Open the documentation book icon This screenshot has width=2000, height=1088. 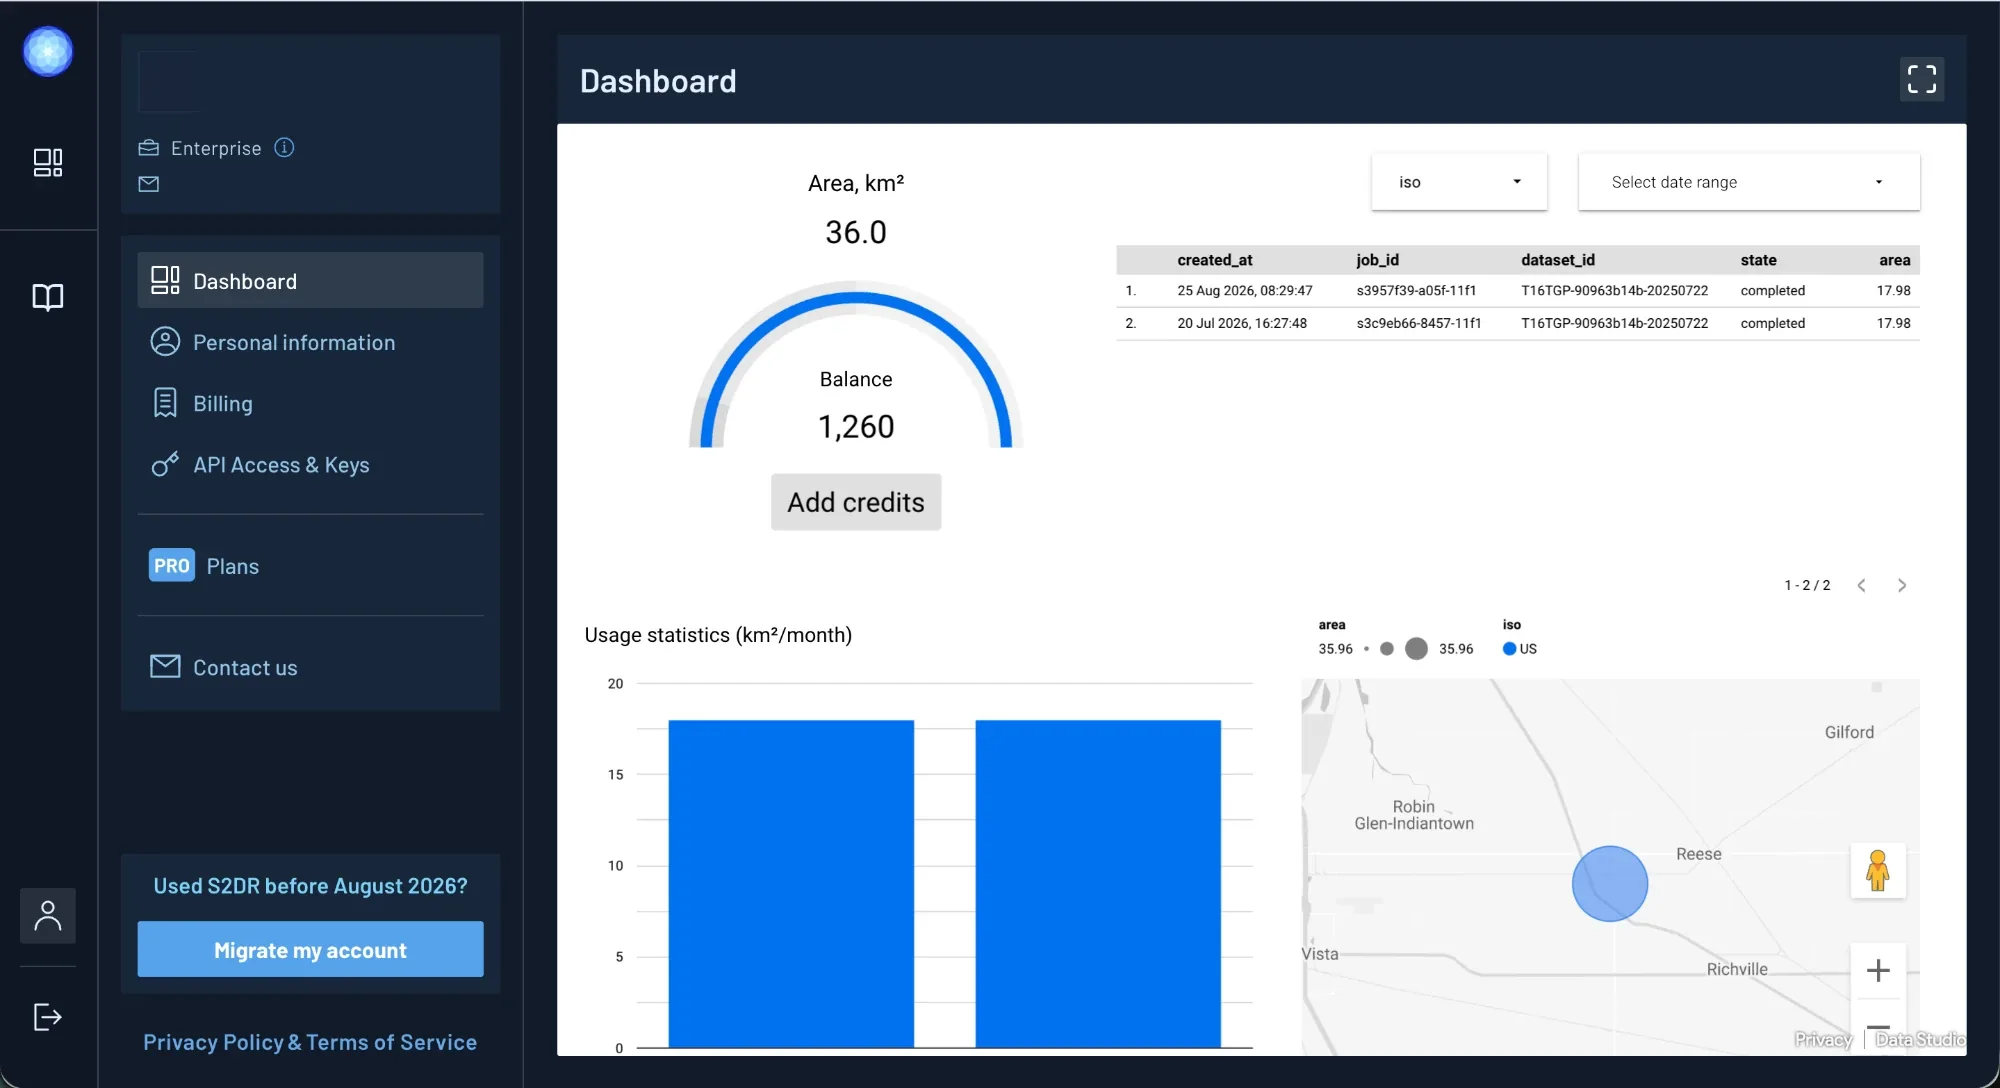pos(48,297)
